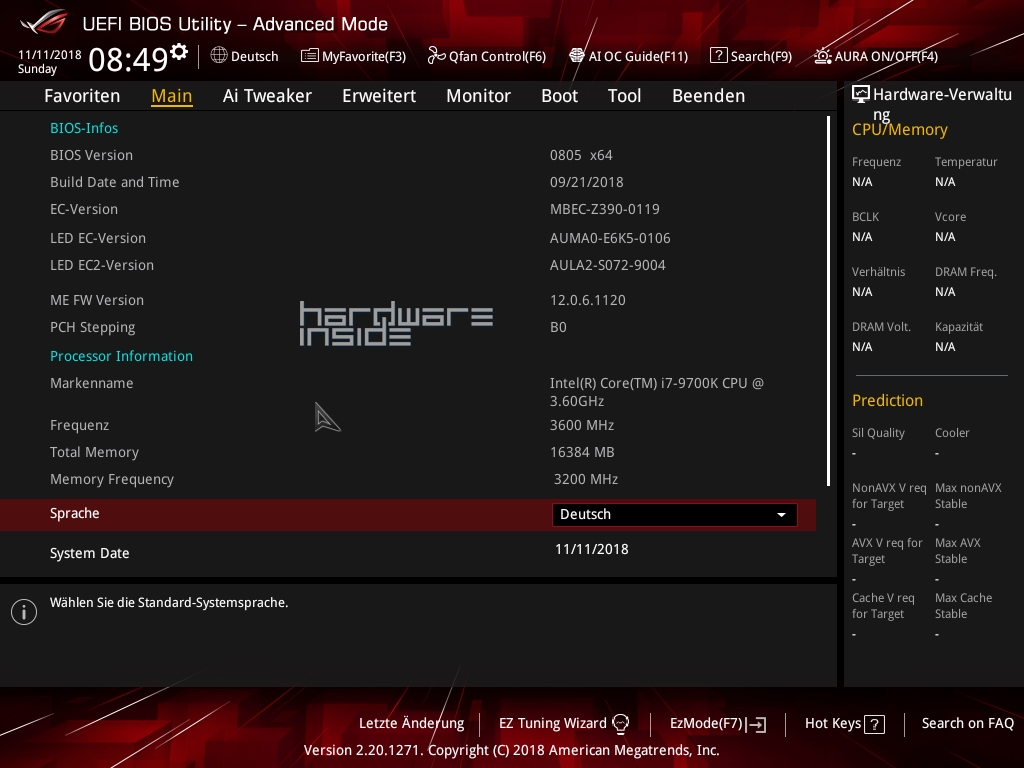Image resolution: width=1024 pixels, height=768 pixels.
Task: Click Letzte Änderung in the bottom bar
Action: point(411,724)
